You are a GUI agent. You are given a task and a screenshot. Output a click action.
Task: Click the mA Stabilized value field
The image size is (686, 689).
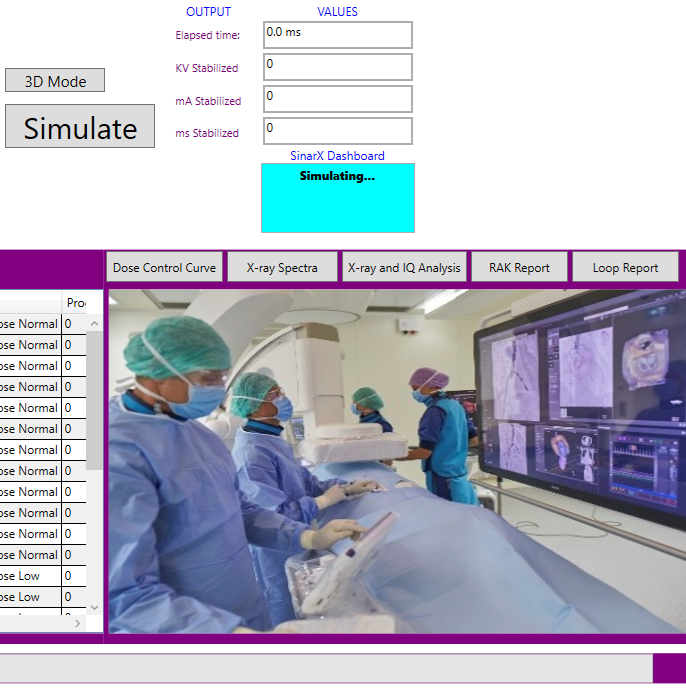pos(338,99)
